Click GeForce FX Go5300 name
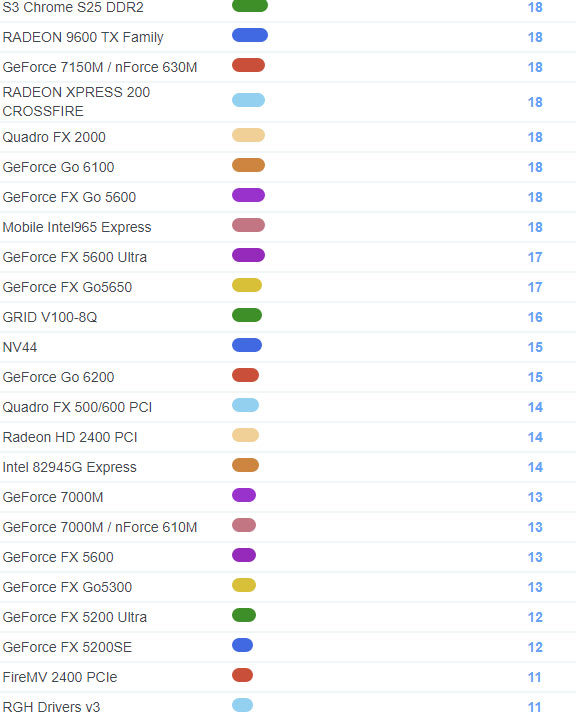The height and width of the screenshot is (713, 576). pos(67,587)
